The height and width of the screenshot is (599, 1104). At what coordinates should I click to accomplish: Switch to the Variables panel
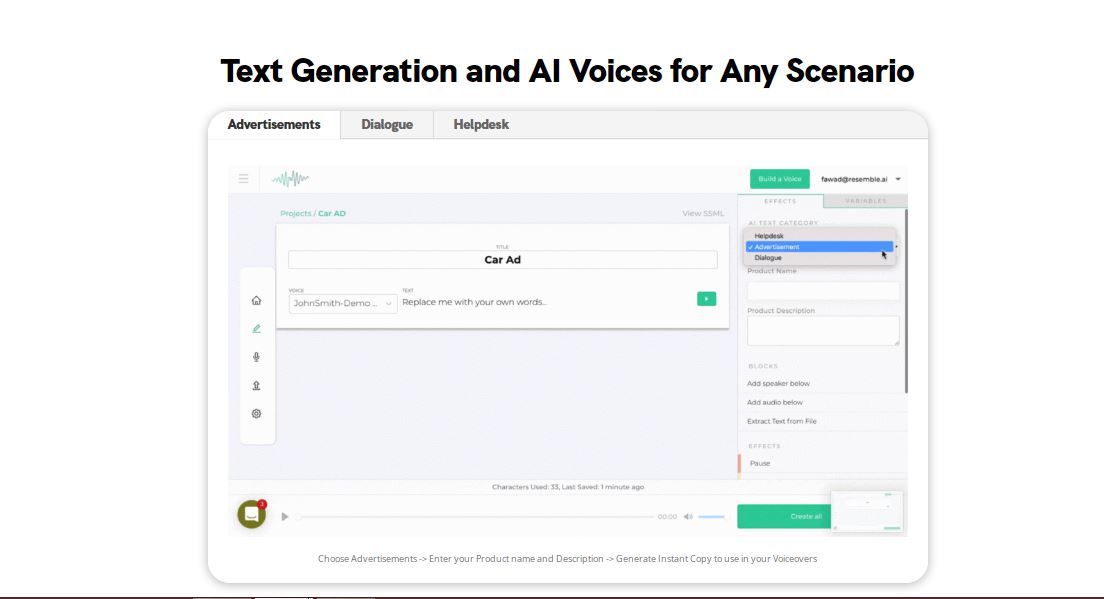point(864,200)
